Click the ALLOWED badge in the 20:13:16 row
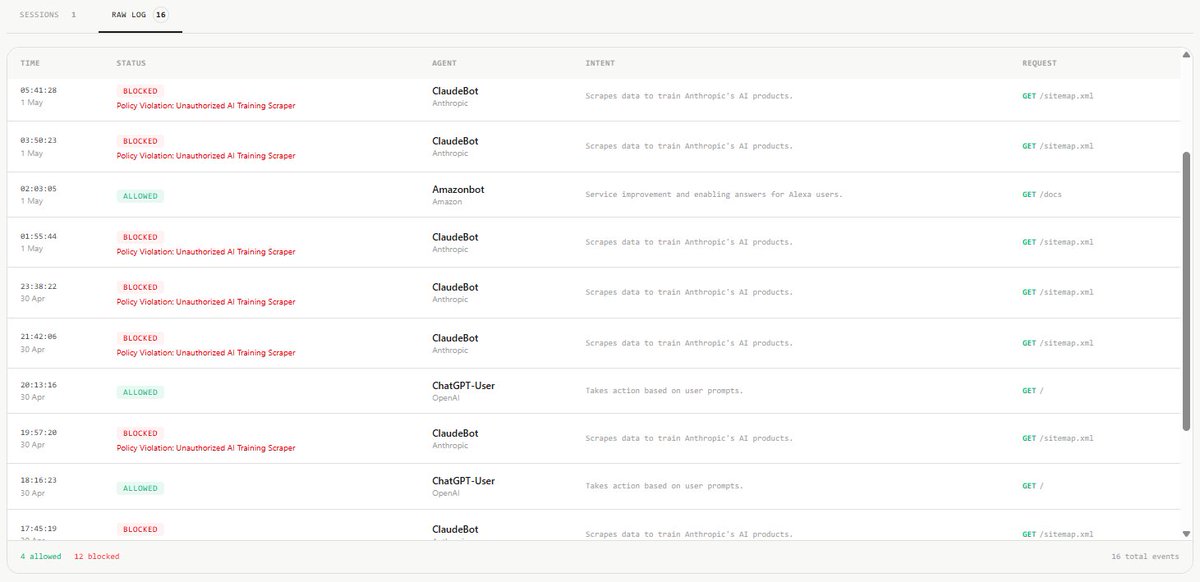 click(140, 392)
